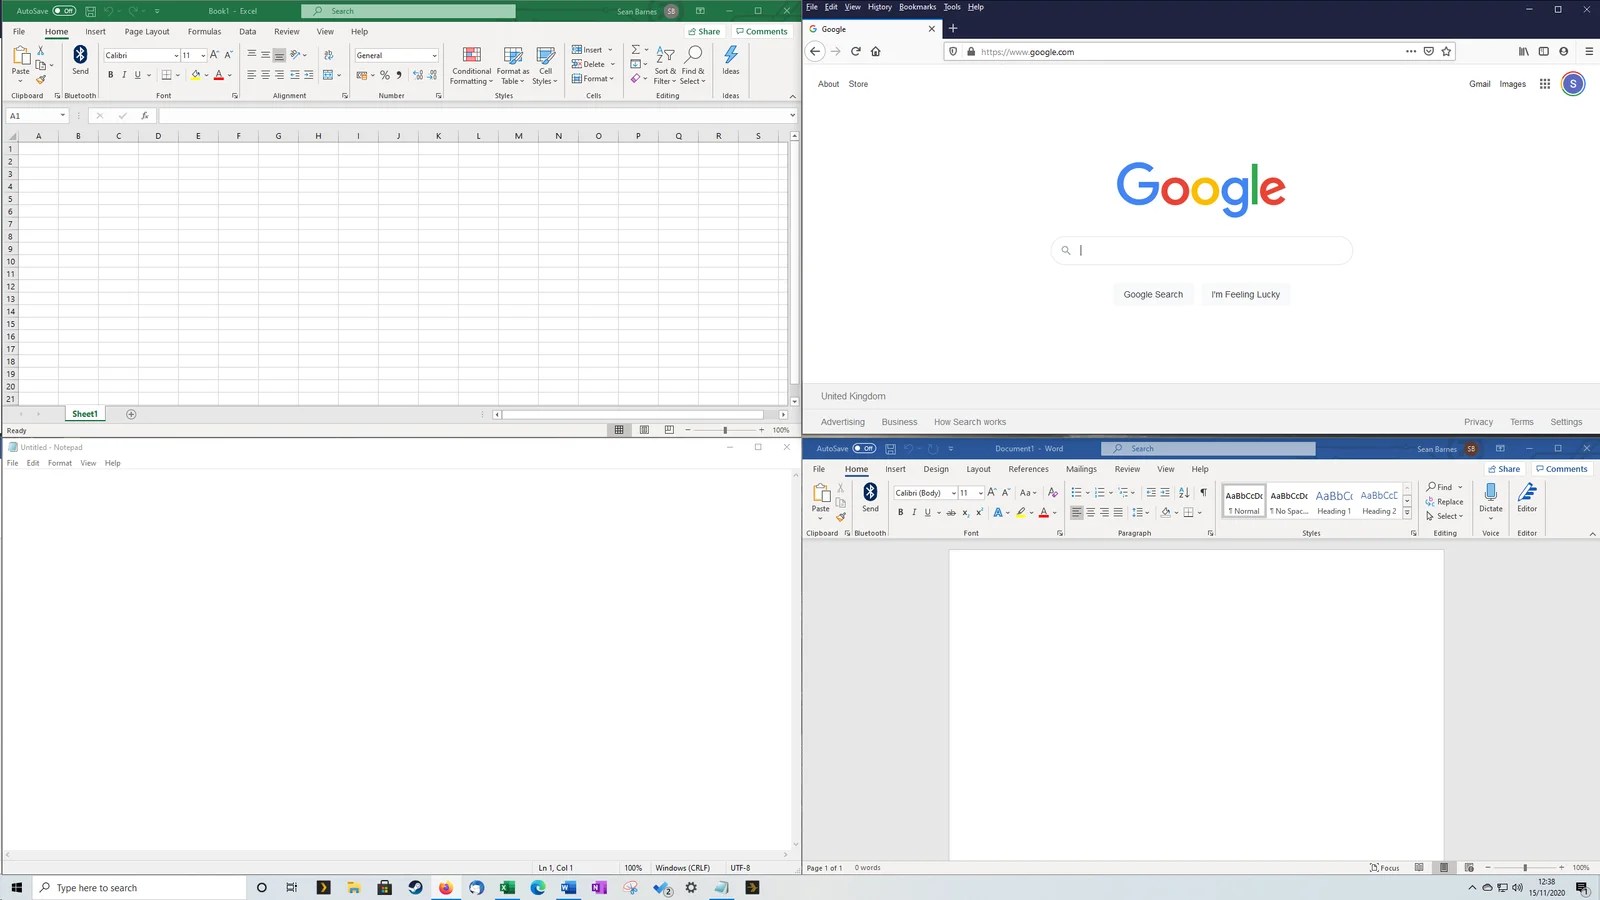1600x900 pixels.
Task: Open the Formulas tab in Excel
Action: click(x=204, y=32)
